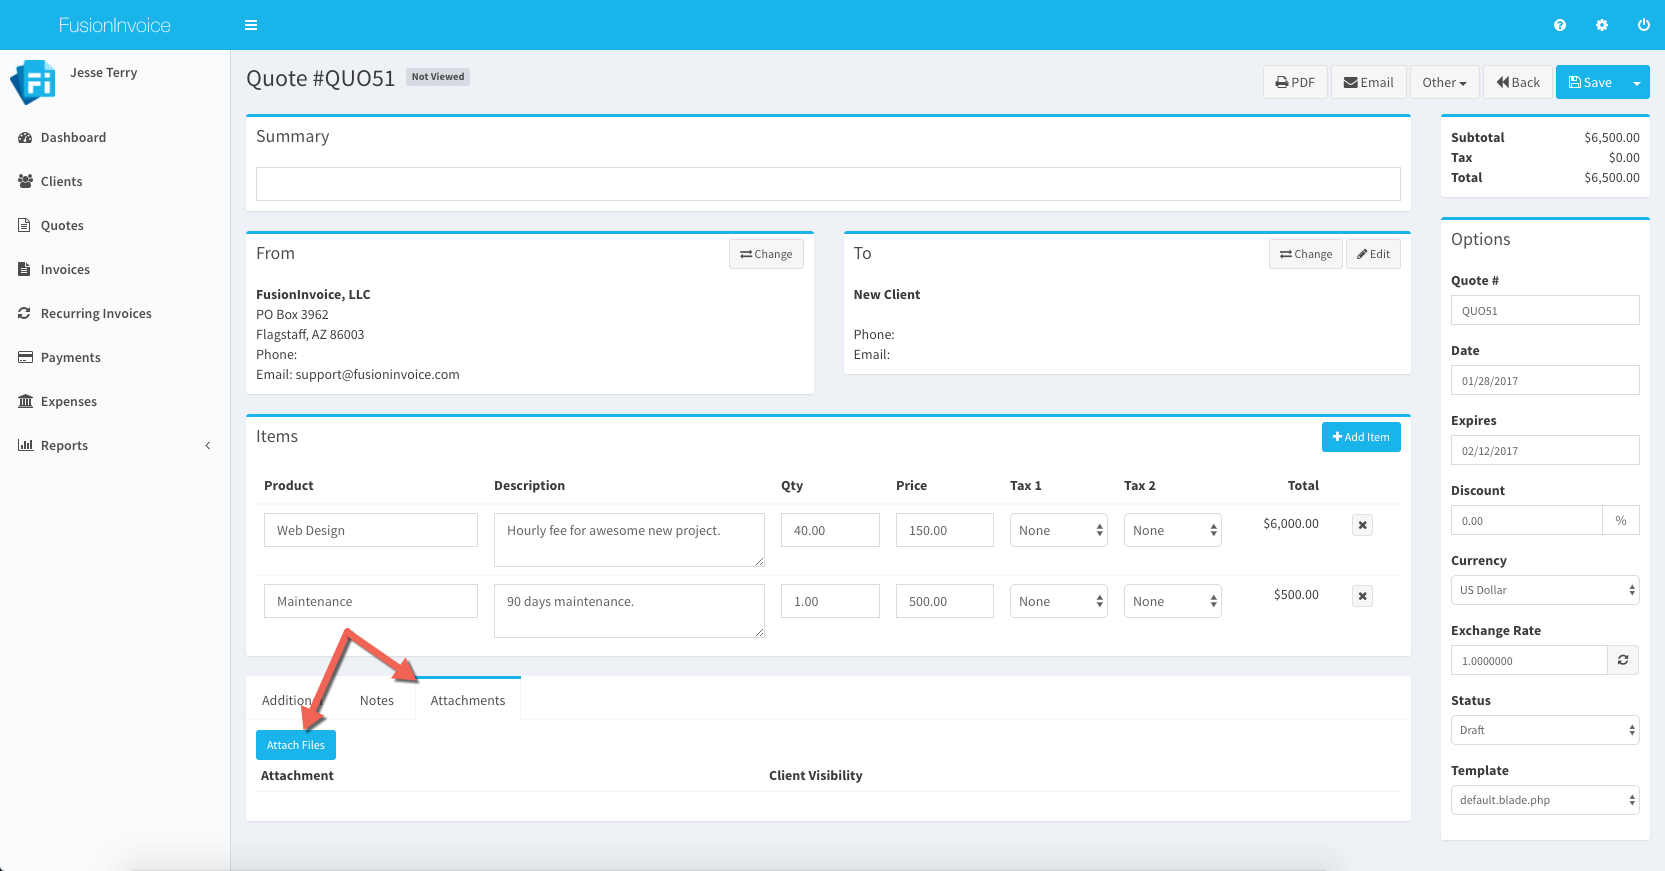Download the quote as PDF
The width and height of the screenshot is (1665, 871).
click(1295, 82)
